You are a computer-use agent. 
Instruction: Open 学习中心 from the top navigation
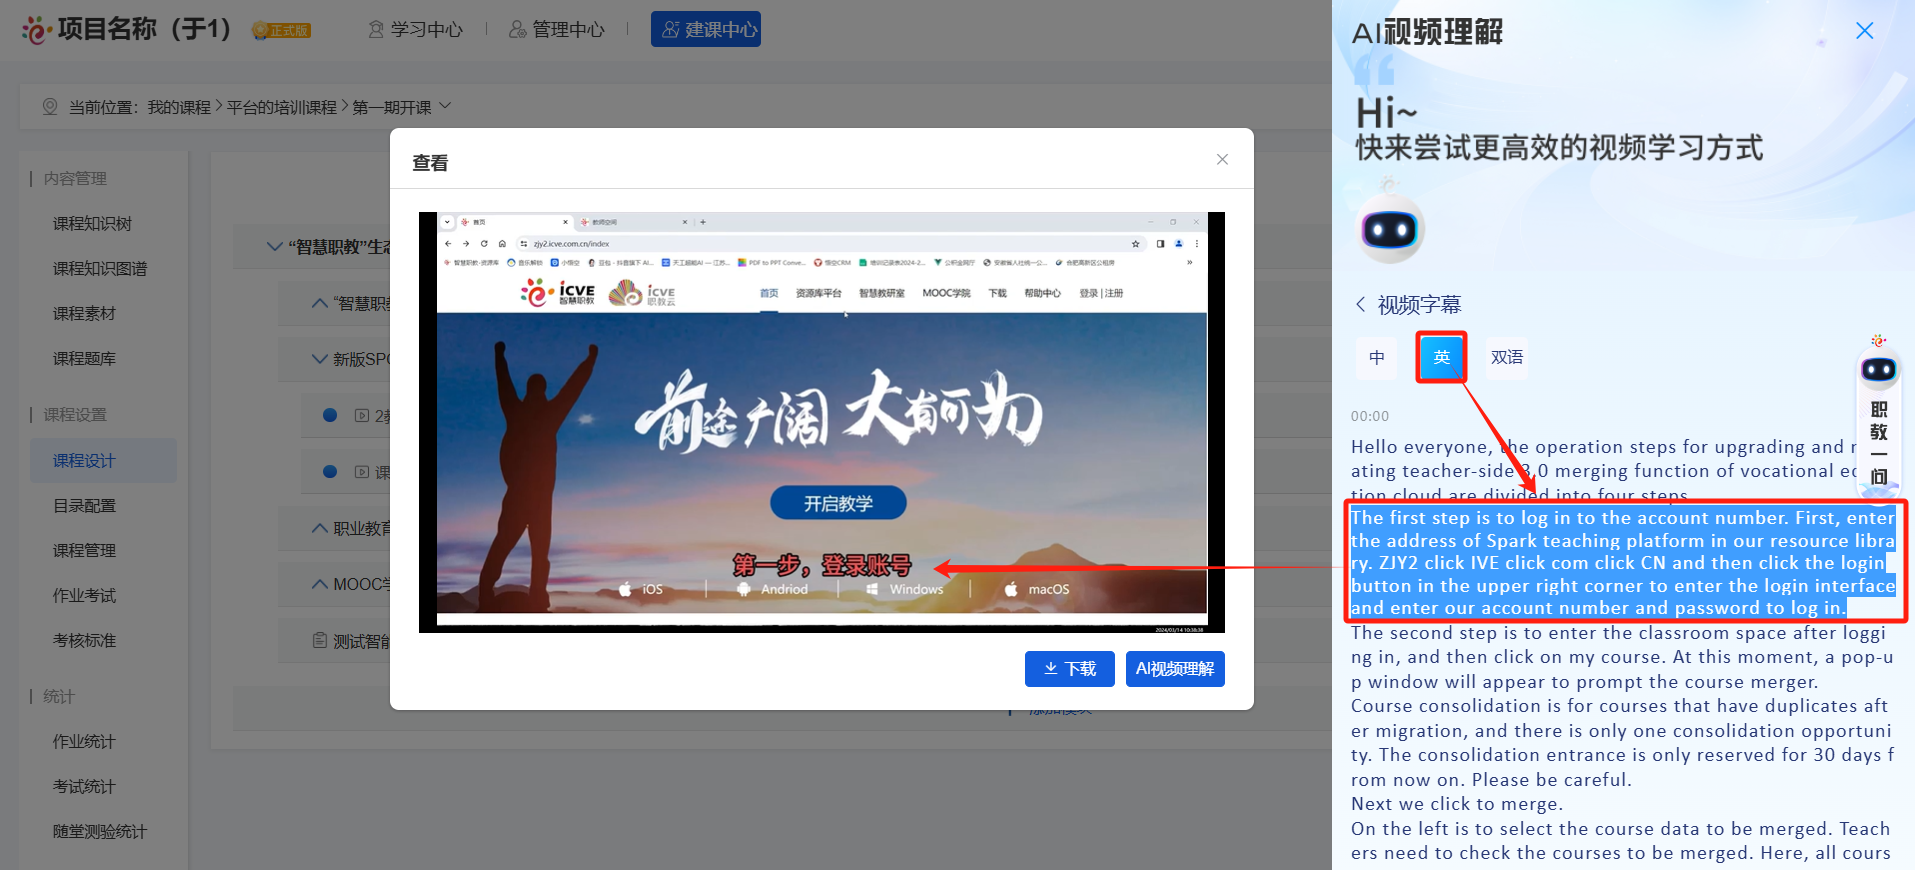pyautogui.click(x=416, y=30)
